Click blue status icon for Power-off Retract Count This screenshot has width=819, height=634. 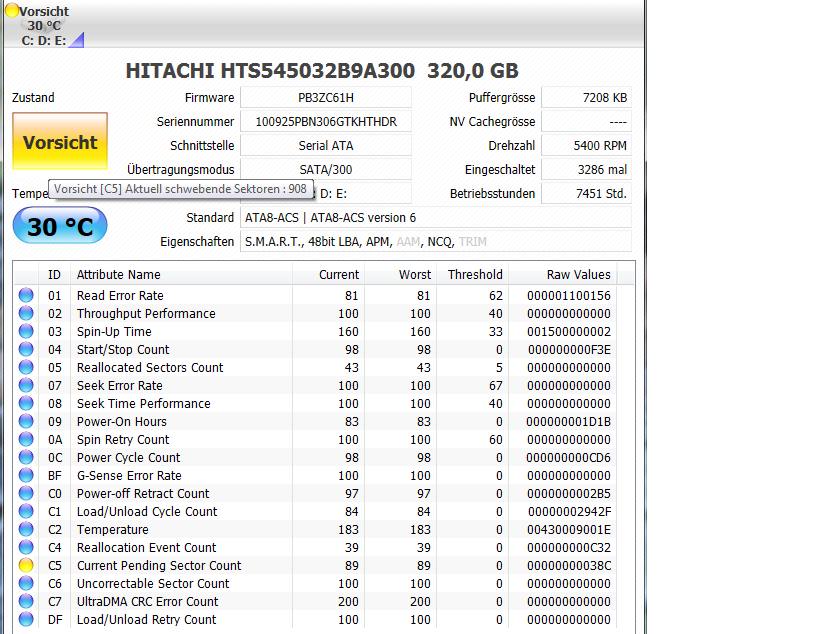(26, 493)
